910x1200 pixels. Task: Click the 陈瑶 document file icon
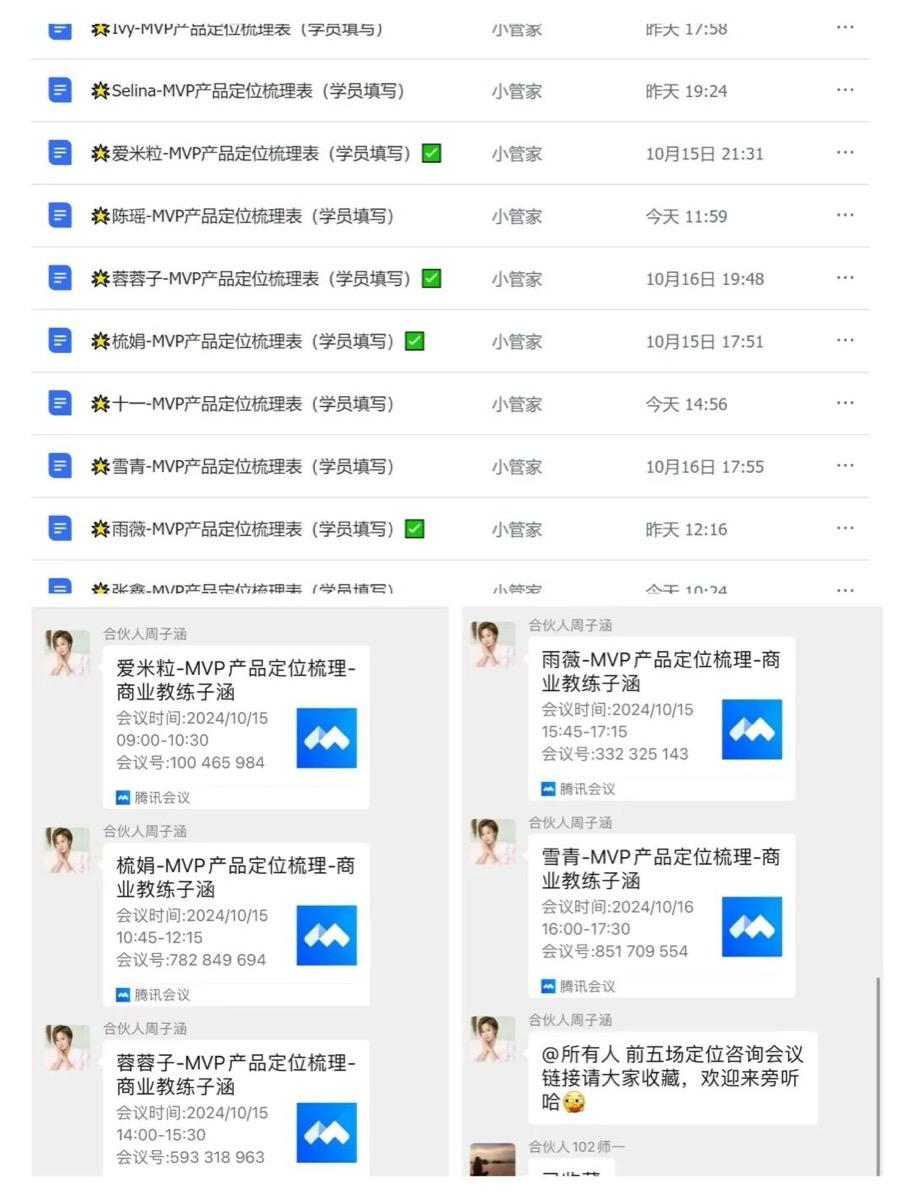click(60, 216)
